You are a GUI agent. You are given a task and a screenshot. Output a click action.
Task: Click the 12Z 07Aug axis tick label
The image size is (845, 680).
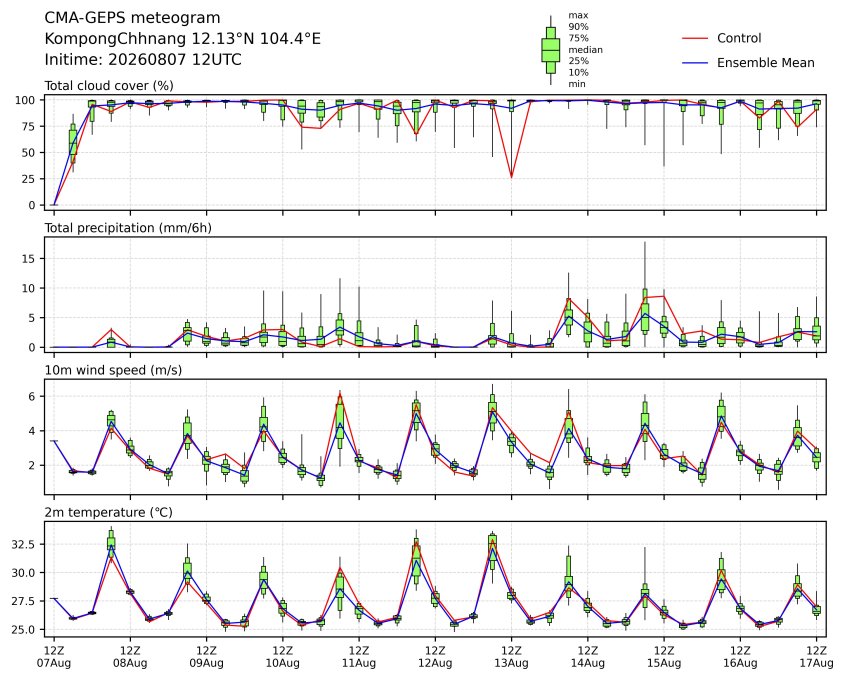pos(53,656)
